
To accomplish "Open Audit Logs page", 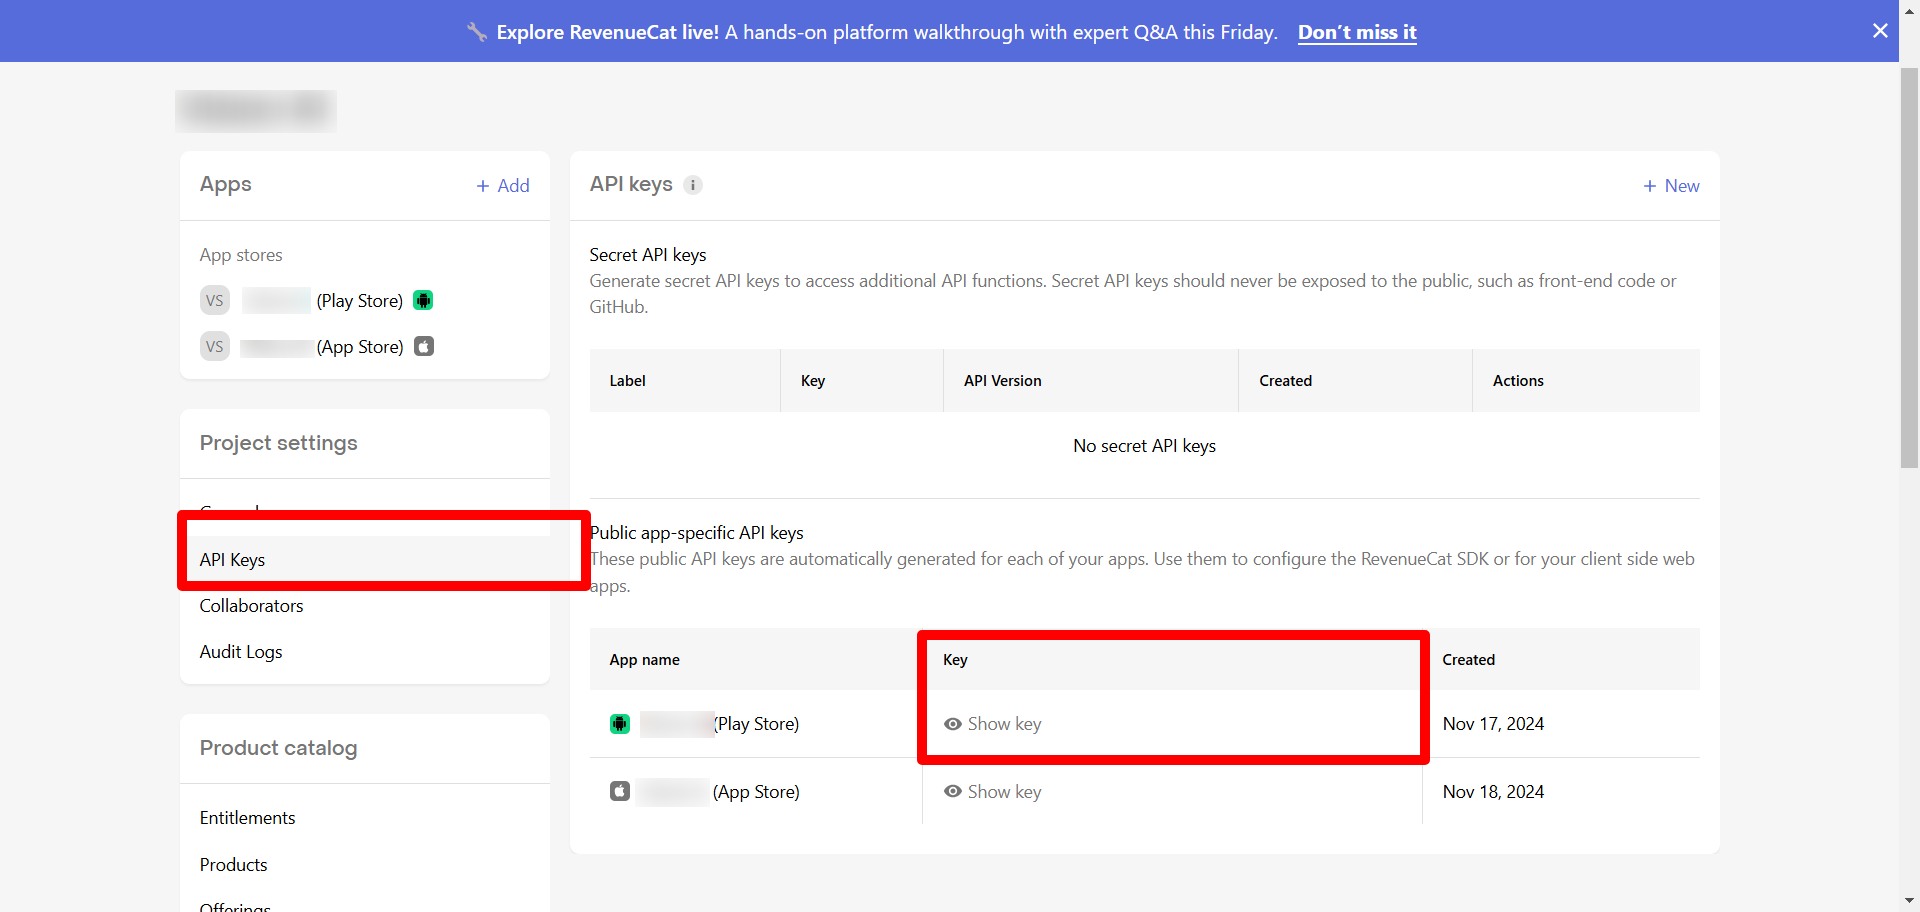I will pyautogui.click(x=241, y=652).
